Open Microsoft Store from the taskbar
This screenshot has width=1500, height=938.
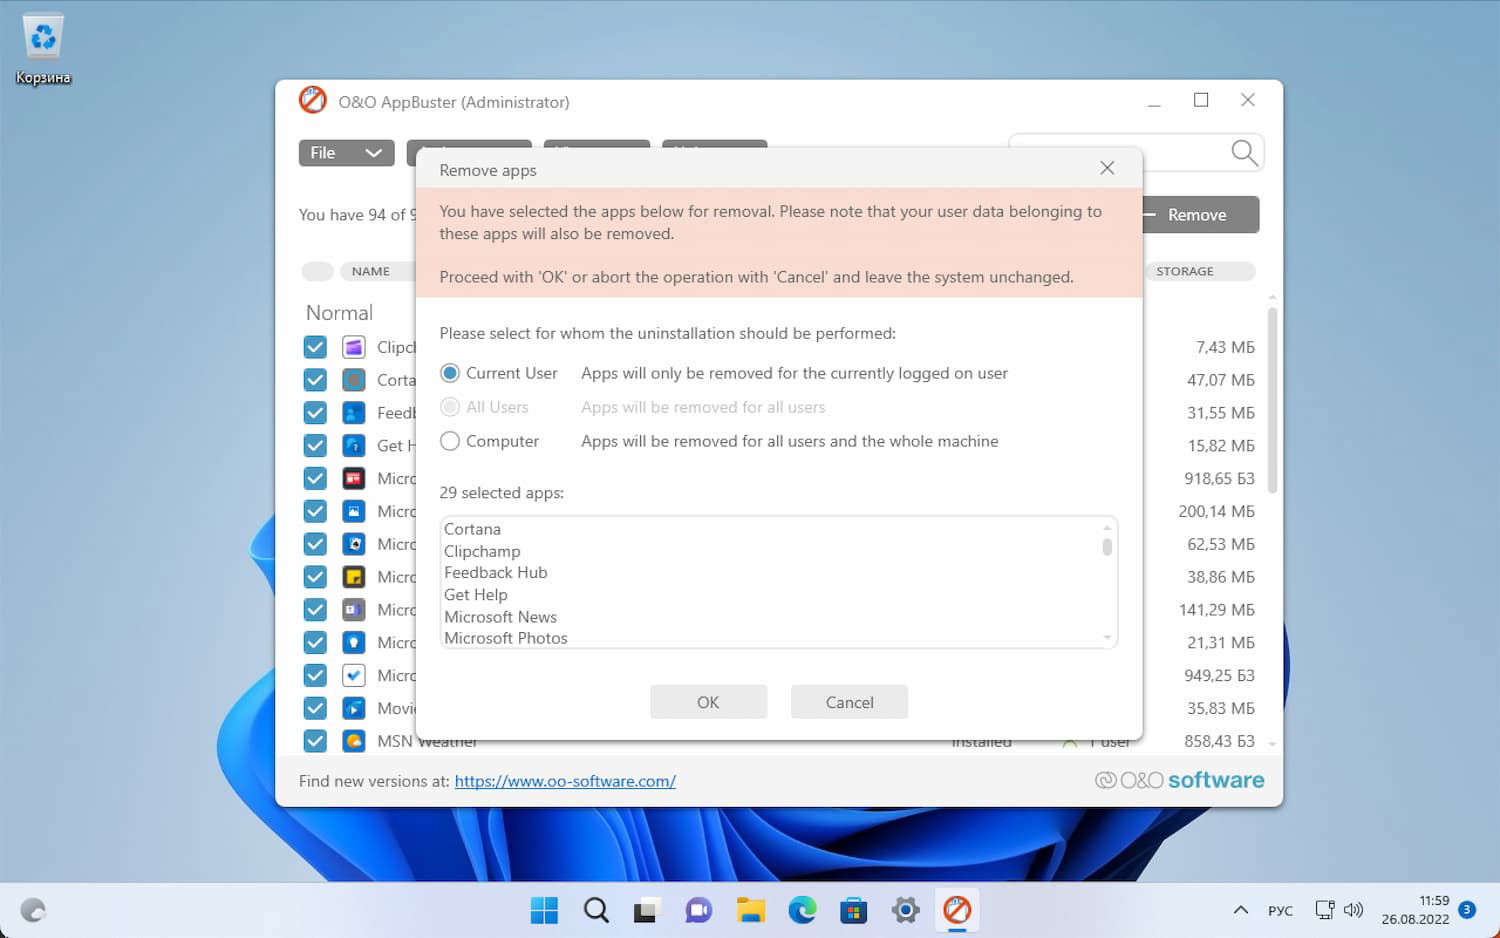(854, 910)
